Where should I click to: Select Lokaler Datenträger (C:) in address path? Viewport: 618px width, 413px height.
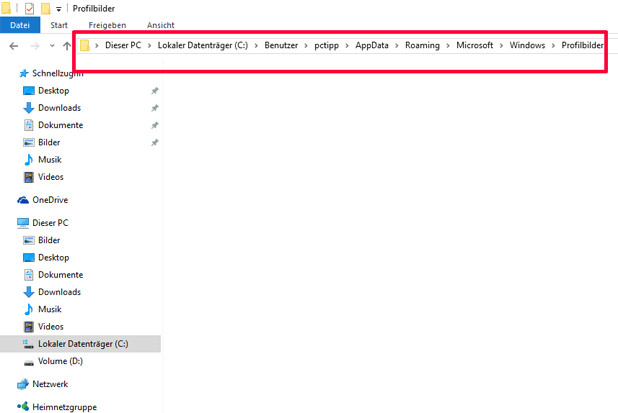coord(203,45)
